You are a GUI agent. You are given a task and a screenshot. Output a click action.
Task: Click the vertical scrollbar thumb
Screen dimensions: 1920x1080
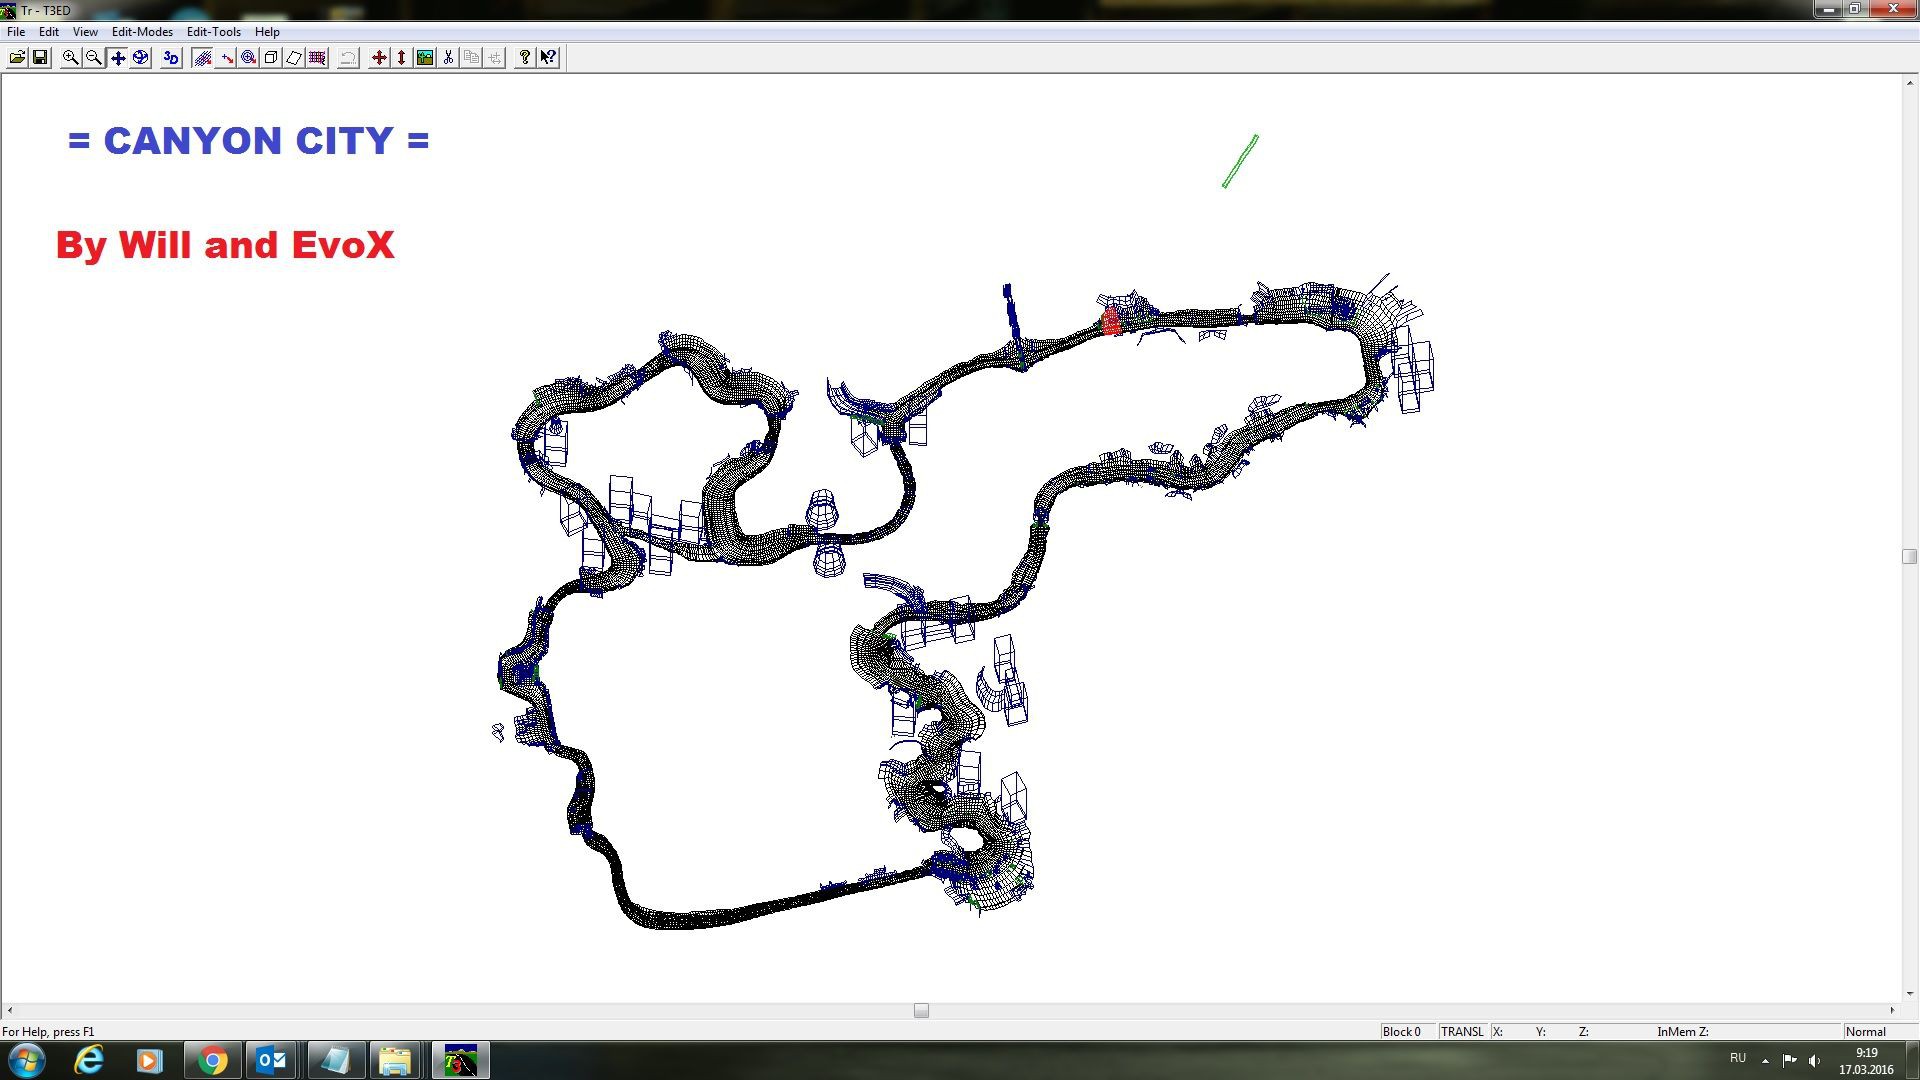coord(1909,556)
